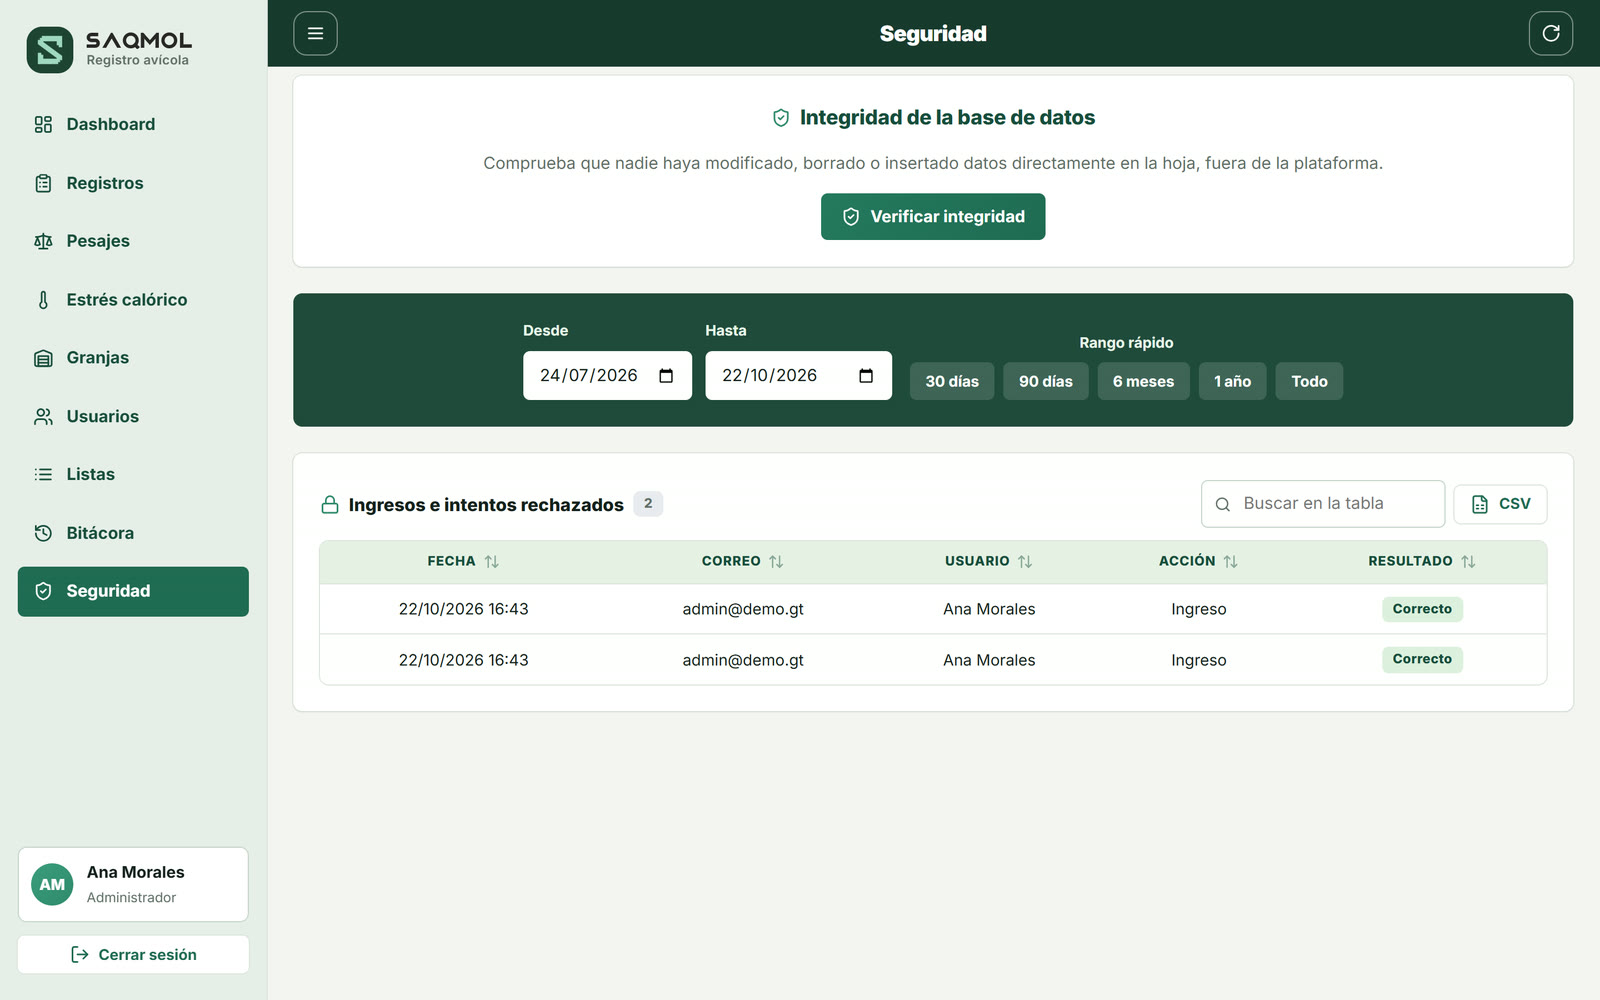
Task: Open the Pesajes section
Action: point(133,241)
